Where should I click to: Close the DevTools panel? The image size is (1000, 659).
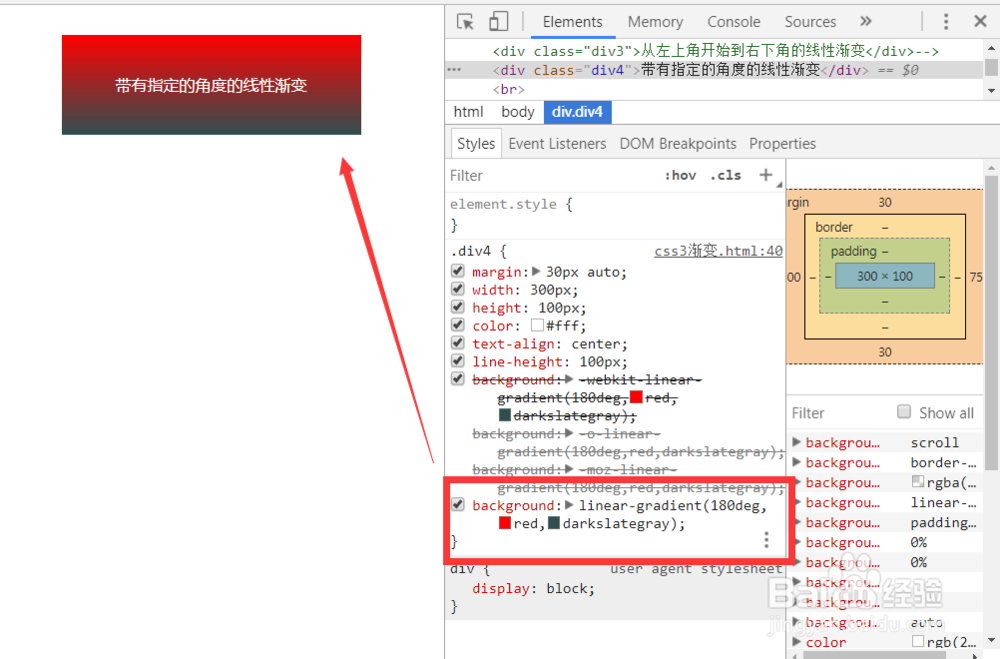pos(981,21)
